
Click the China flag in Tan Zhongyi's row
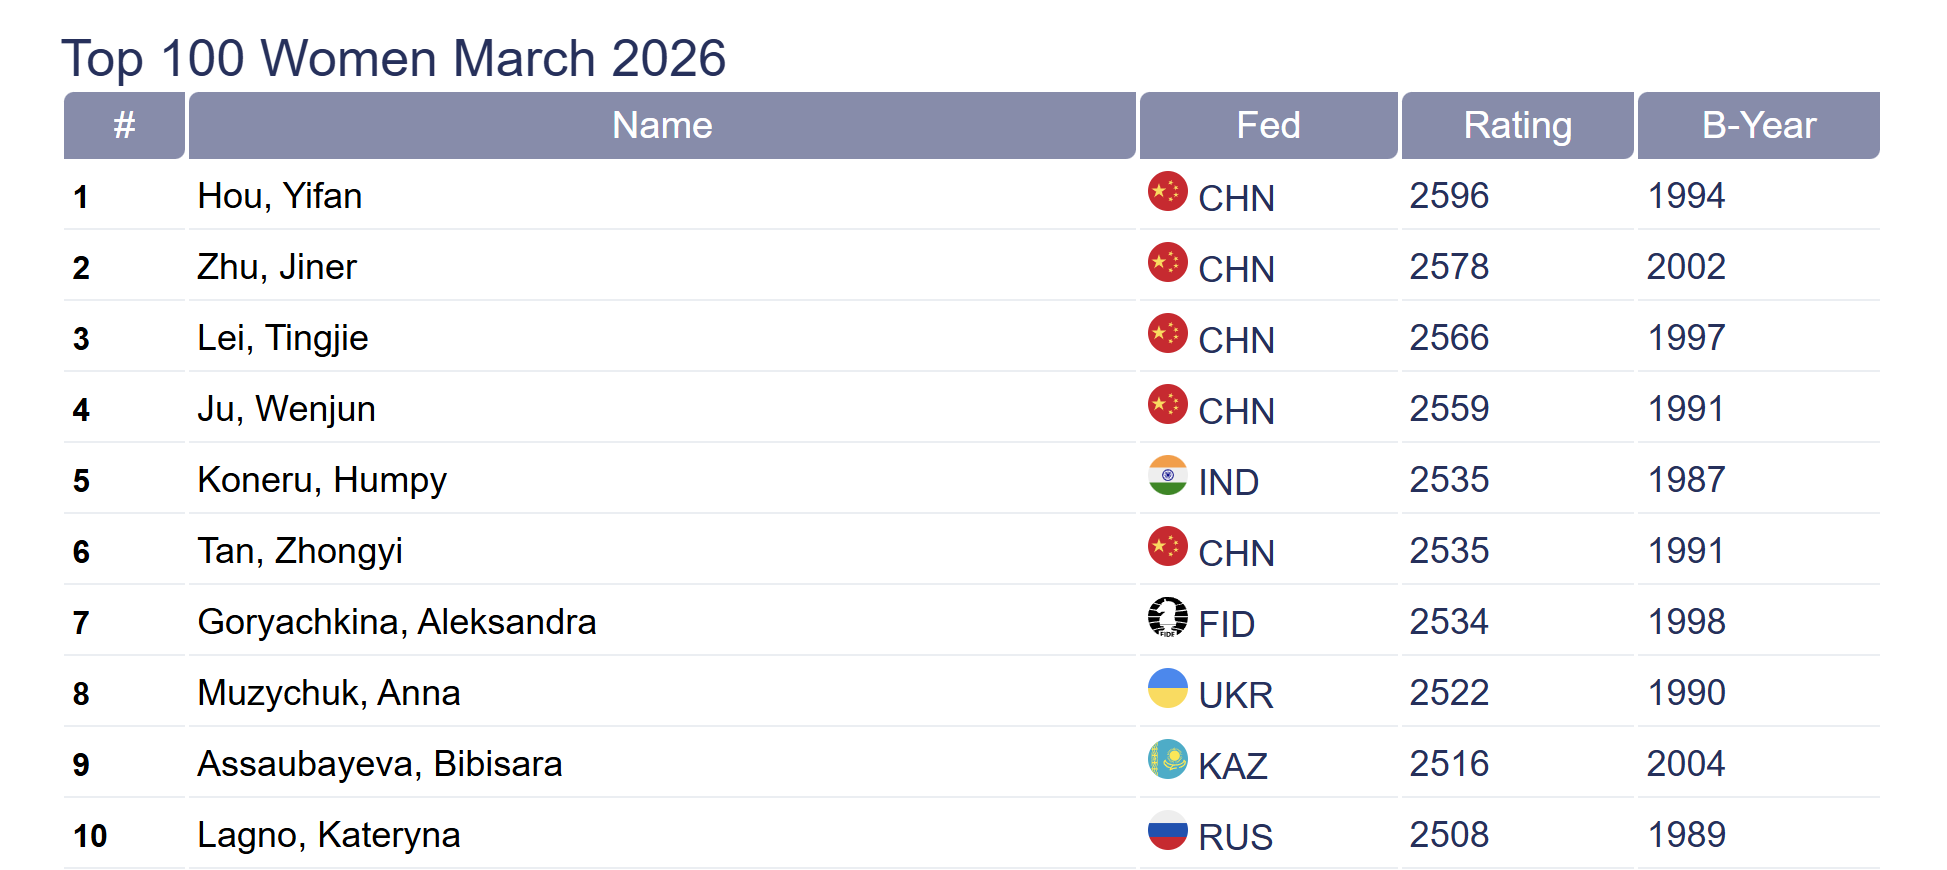pyautogui.click(x=1167, y=546)
